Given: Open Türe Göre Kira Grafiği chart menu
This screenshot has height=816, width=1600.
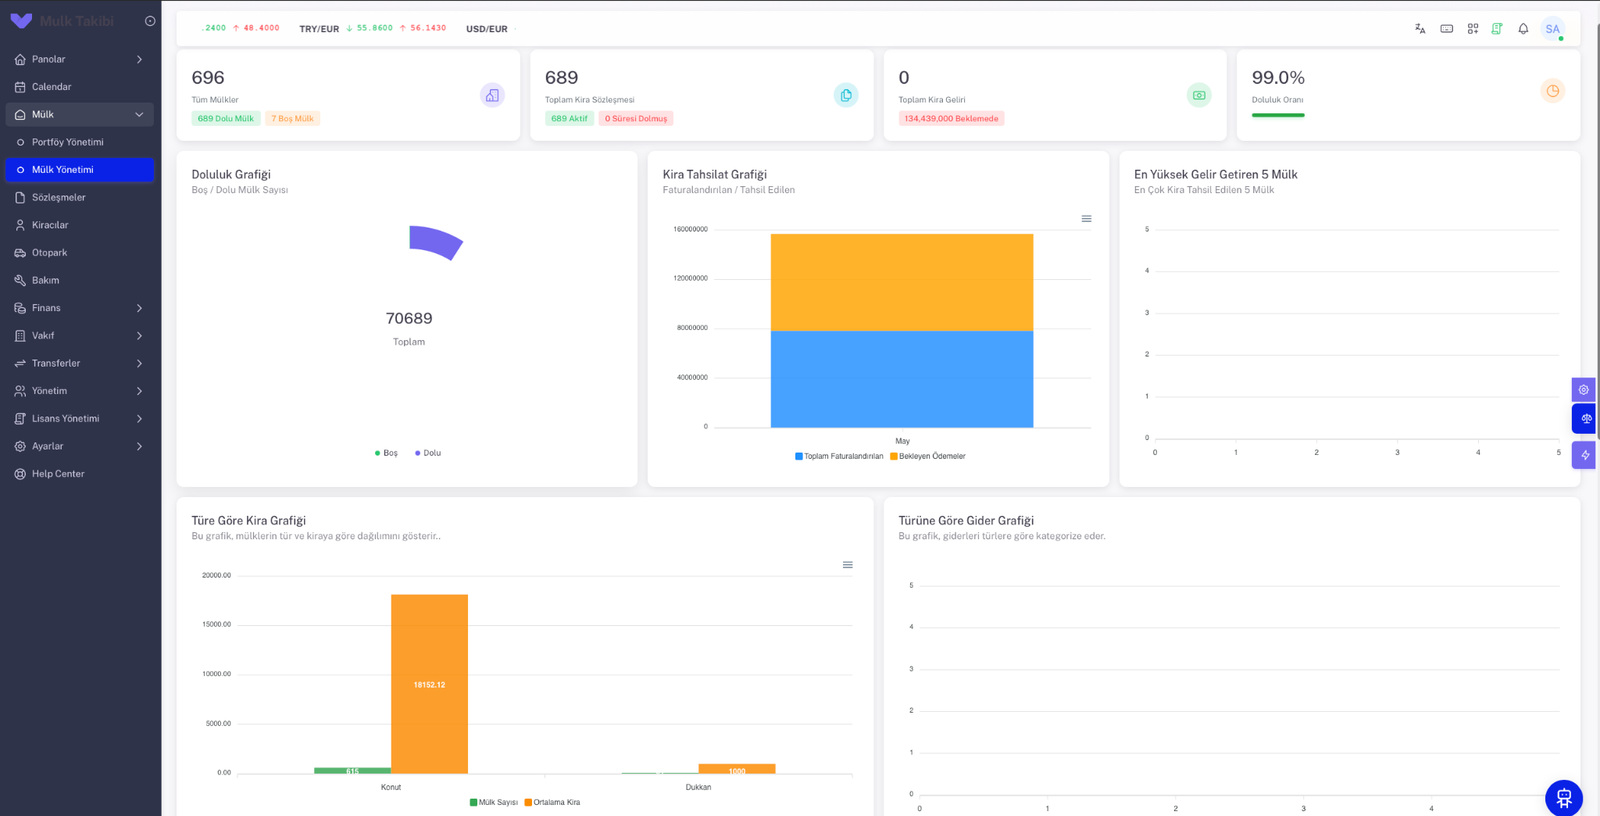Looking at the screenshot, I should (848, 565).
